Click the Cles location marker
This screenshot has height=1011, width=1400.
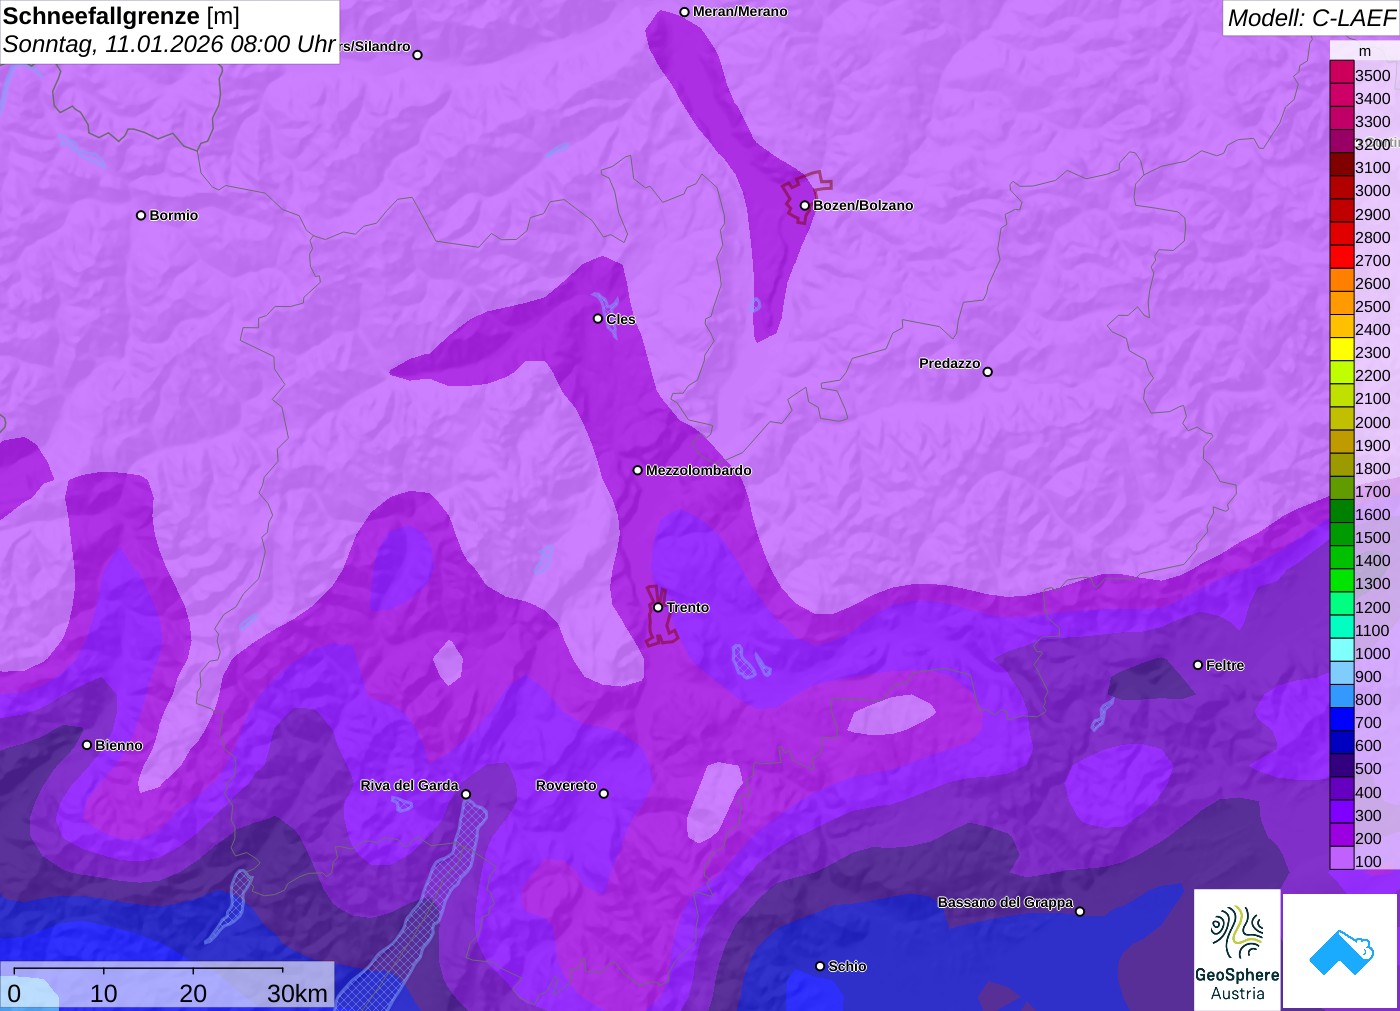pos(598,319)
